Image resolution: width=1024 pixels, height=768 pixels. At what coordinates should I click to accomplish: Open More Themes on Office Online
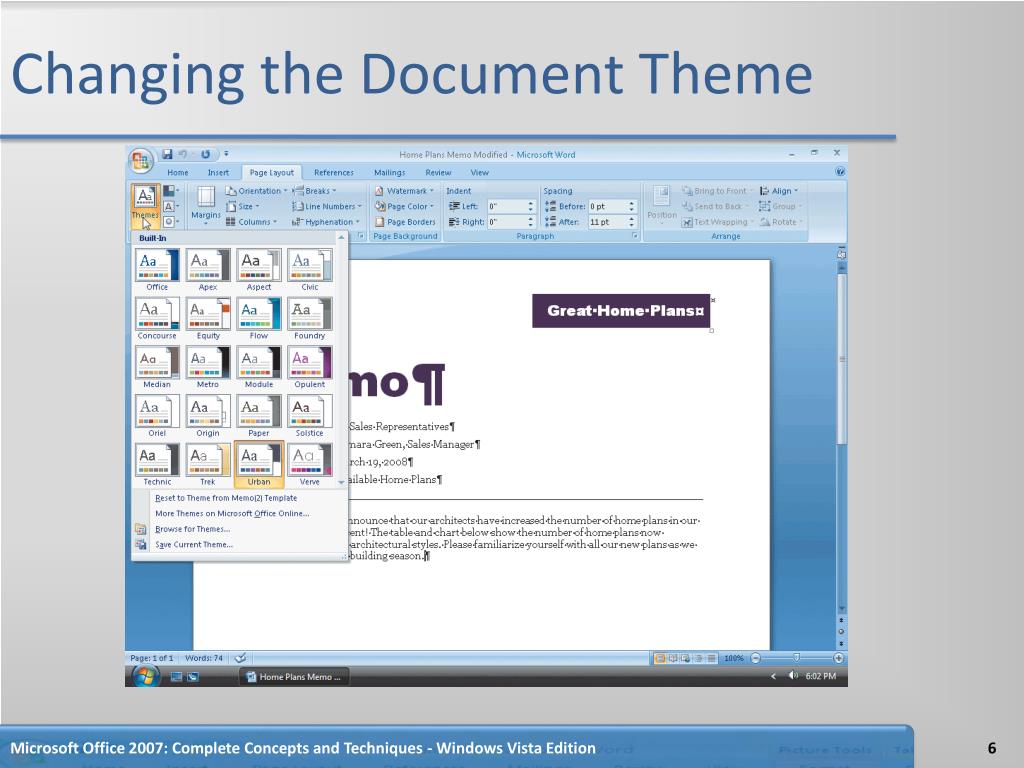coord(232,513)
